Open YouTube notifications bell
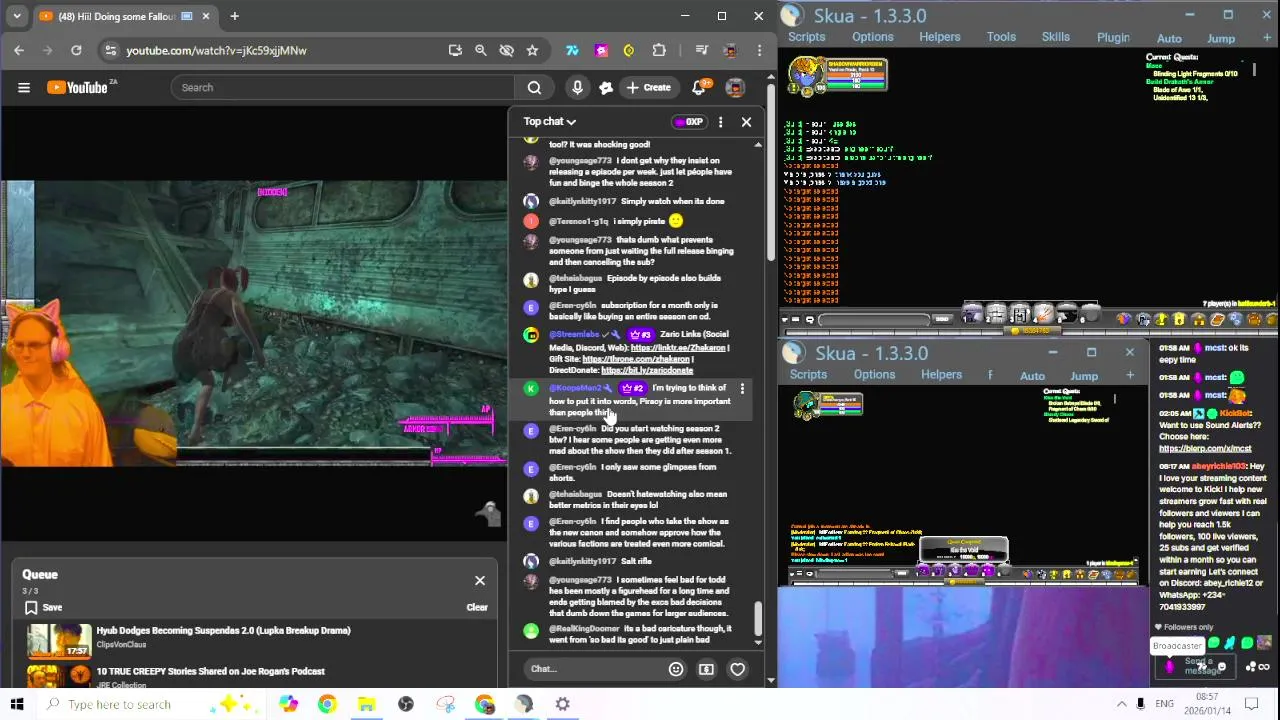 [699, 87]
